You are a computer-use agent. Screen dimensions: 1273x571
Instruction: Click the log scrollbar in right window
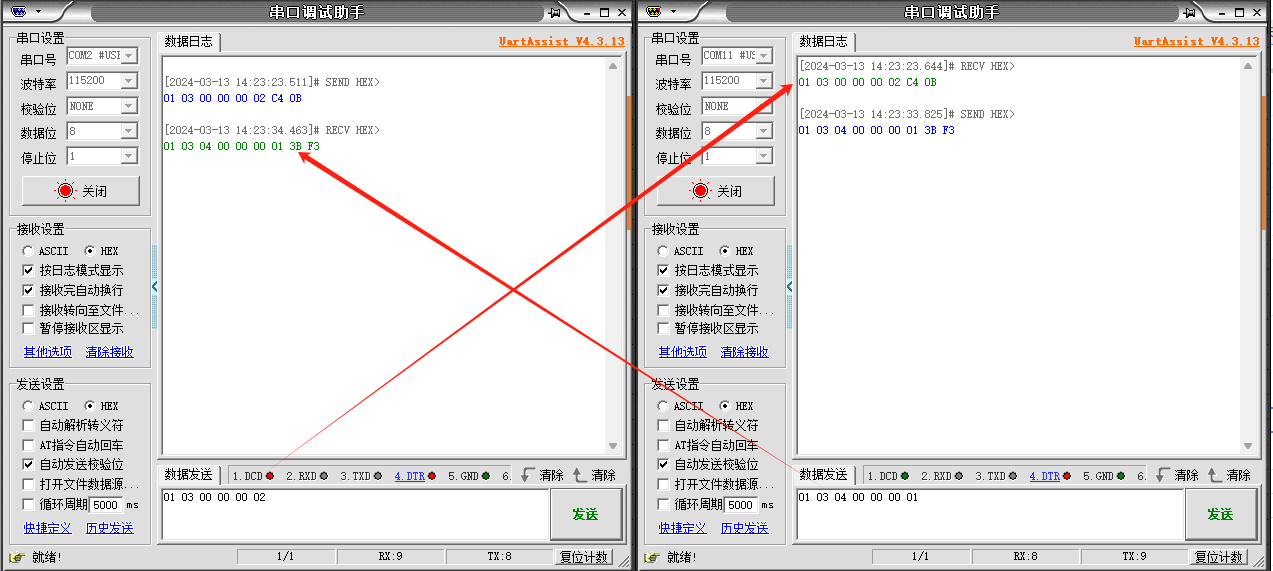pyautogui.click(x=1247, y=250)
